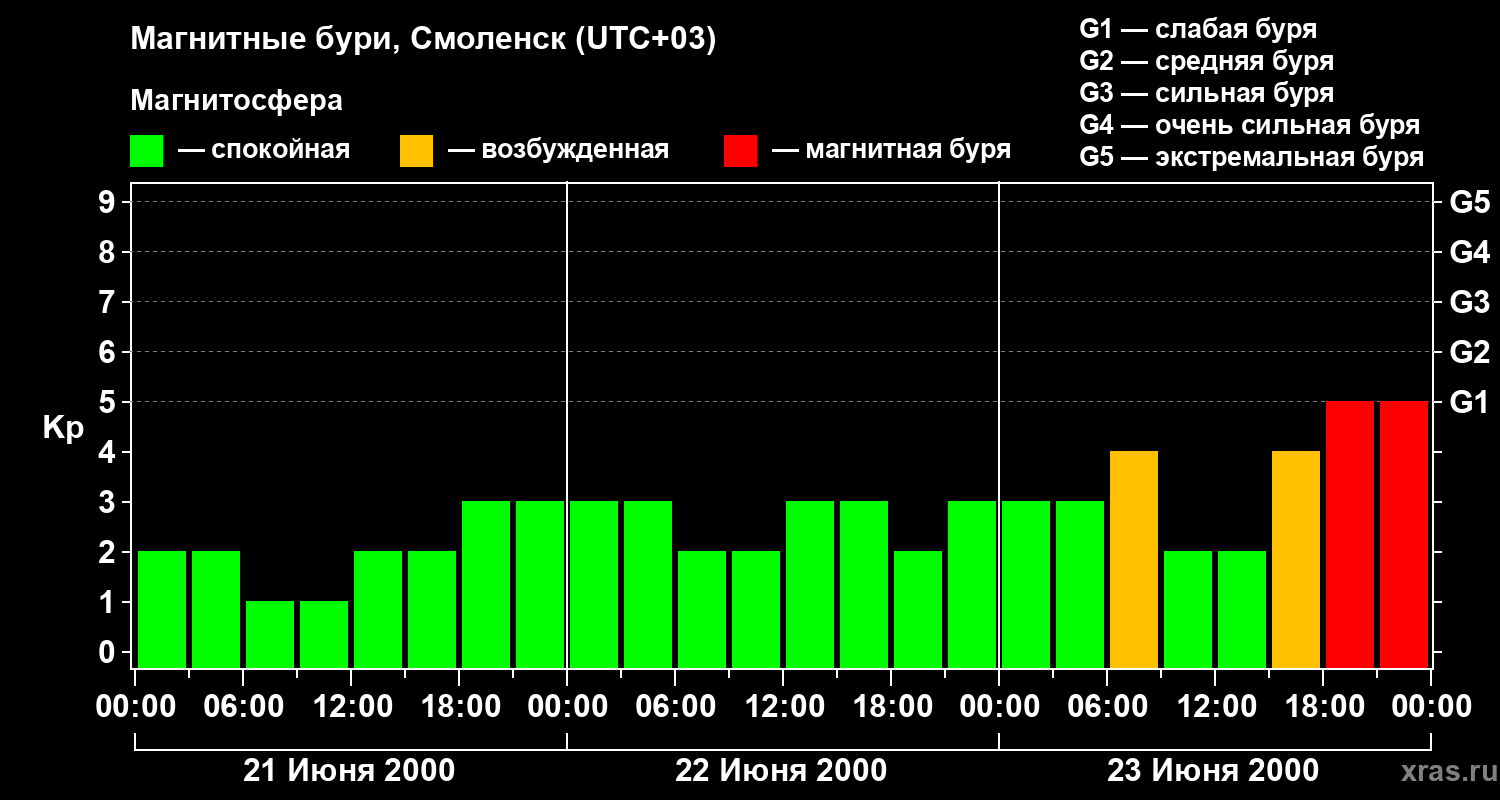Click the 'Kp' y-axis title
The image size is (1500, 800).
[63, 428]
